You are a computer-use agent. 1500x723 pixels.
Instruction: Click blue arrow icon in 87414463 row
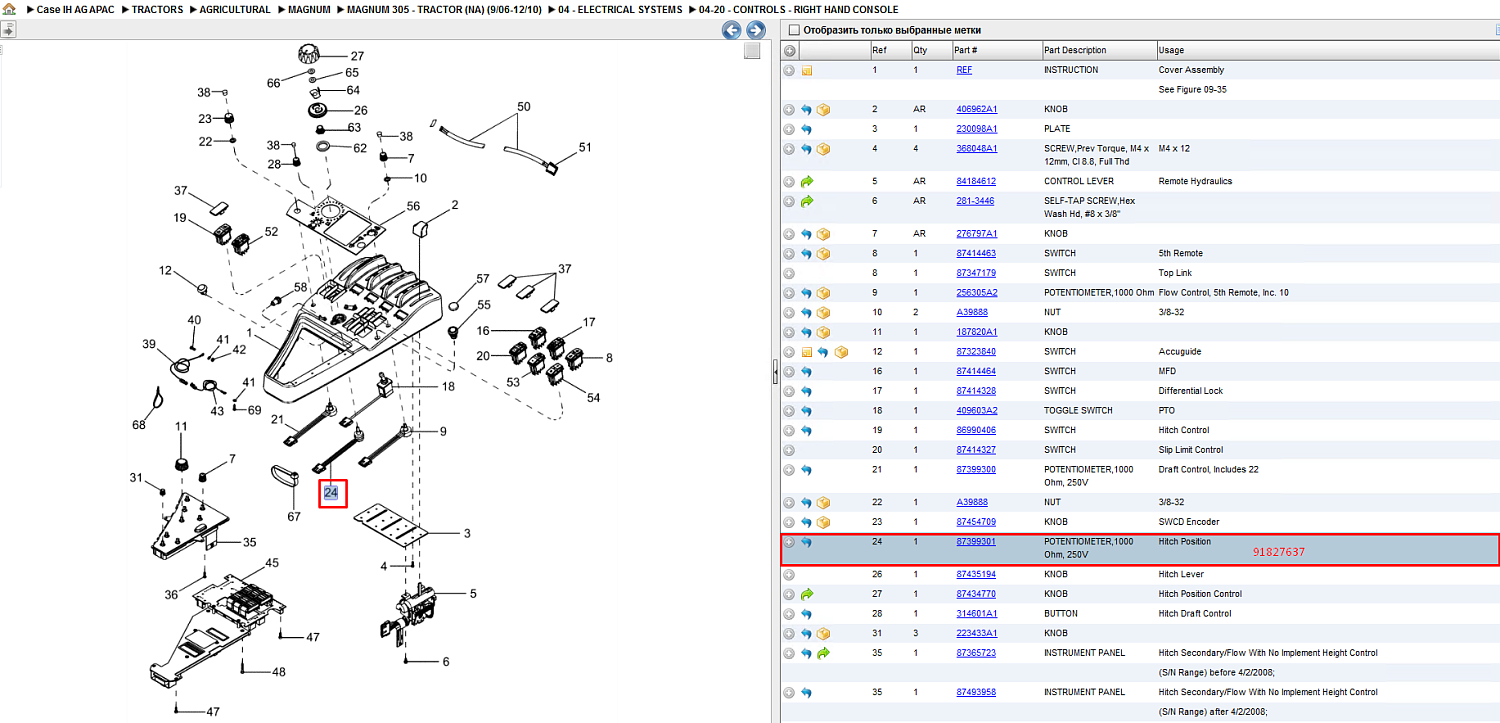[806, 254]
